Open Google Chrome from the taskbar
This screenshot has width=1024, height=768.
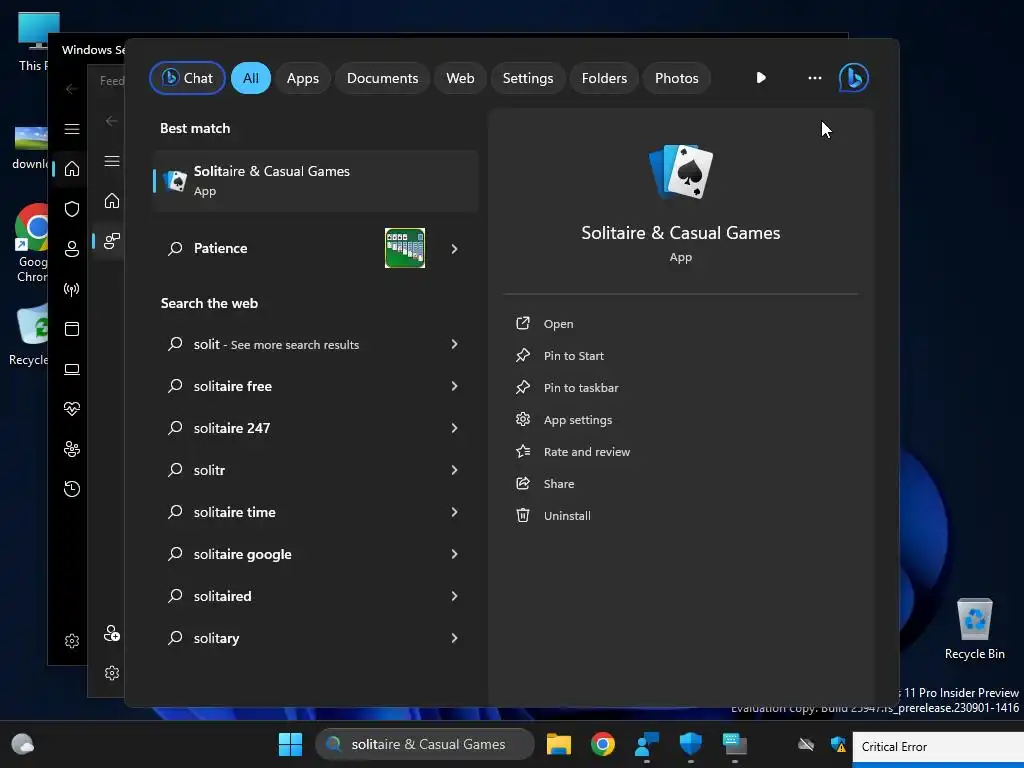(602, 744)
